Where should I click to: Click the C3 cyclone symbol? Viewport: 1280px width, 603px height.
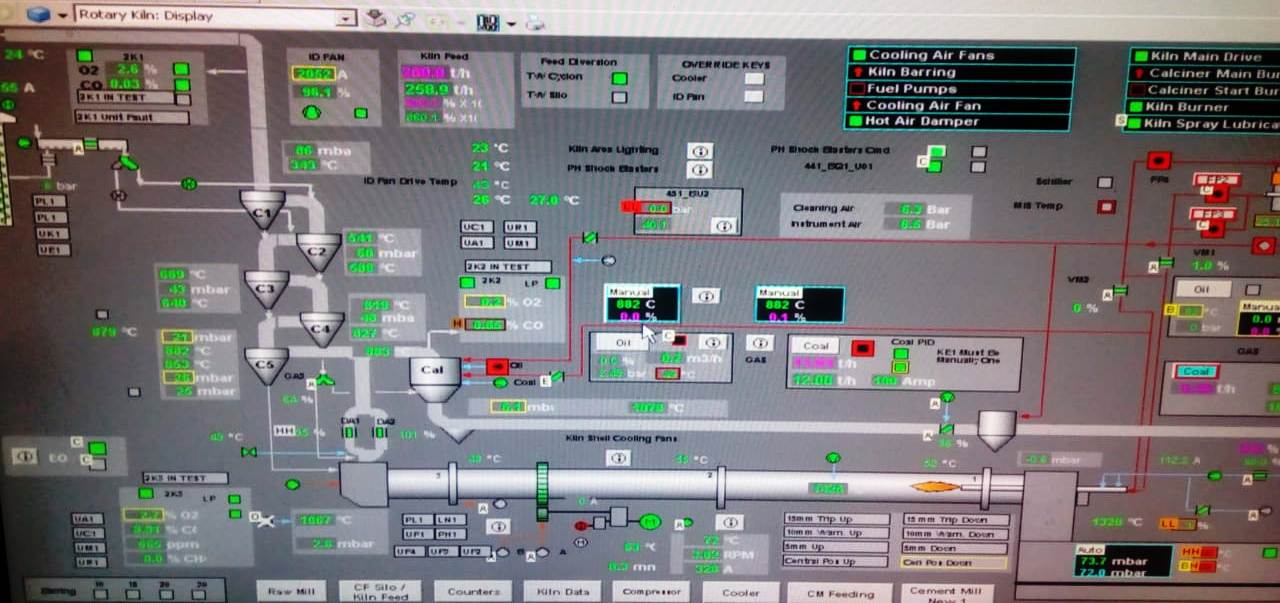click(266, 289)
